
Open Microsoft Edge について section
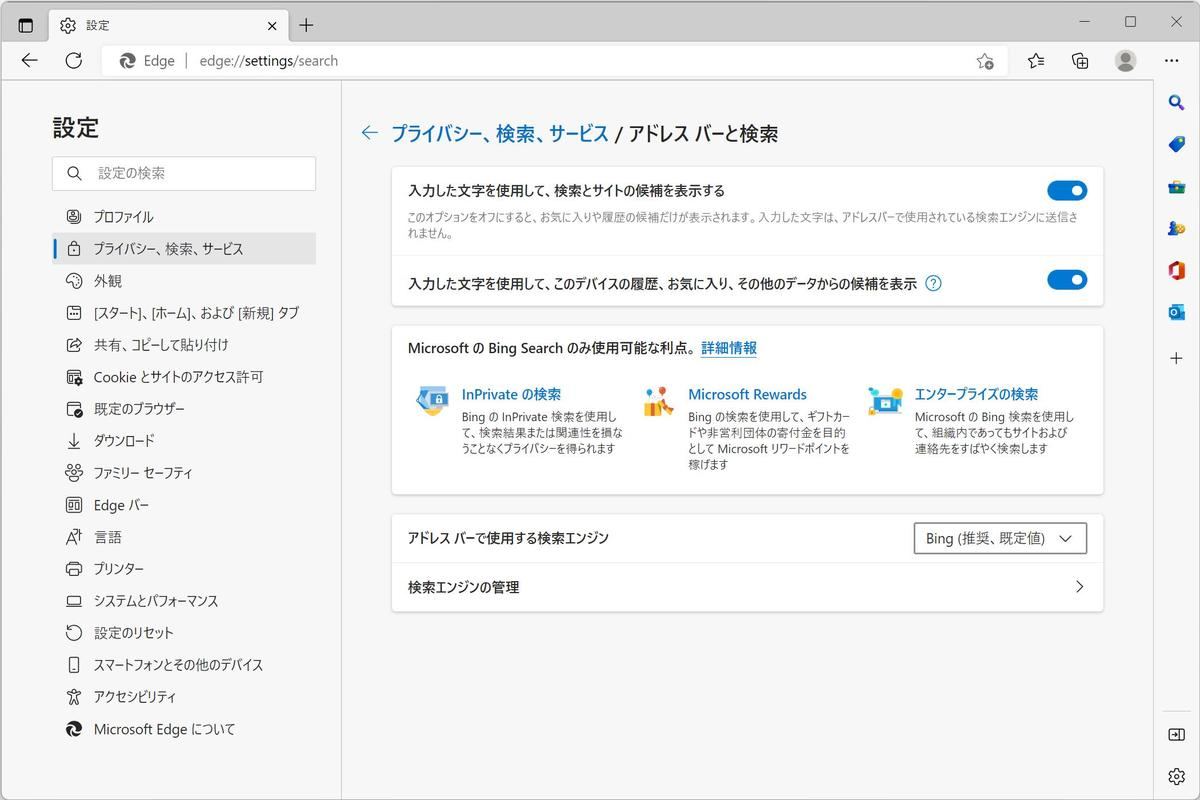point(184,729)
